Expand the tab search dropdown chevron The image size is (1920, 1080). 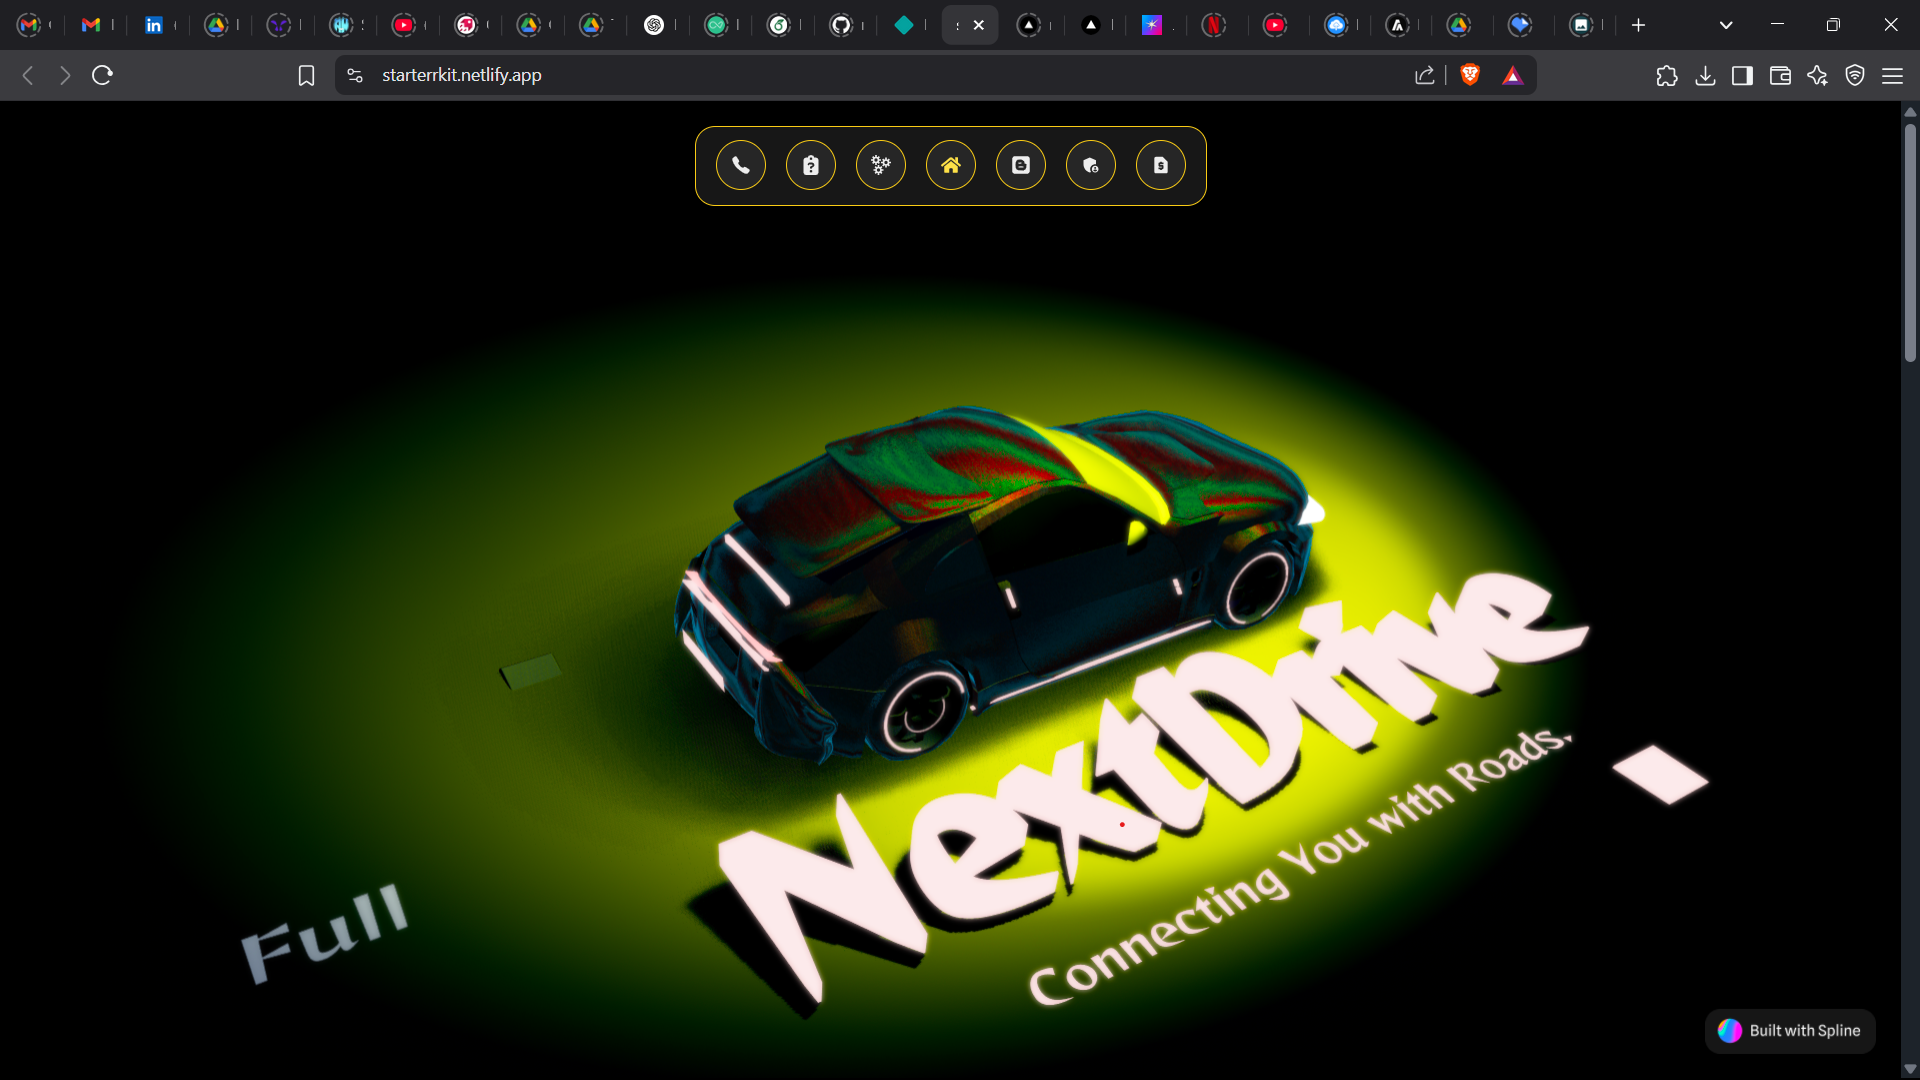(x=1726, y=25)
